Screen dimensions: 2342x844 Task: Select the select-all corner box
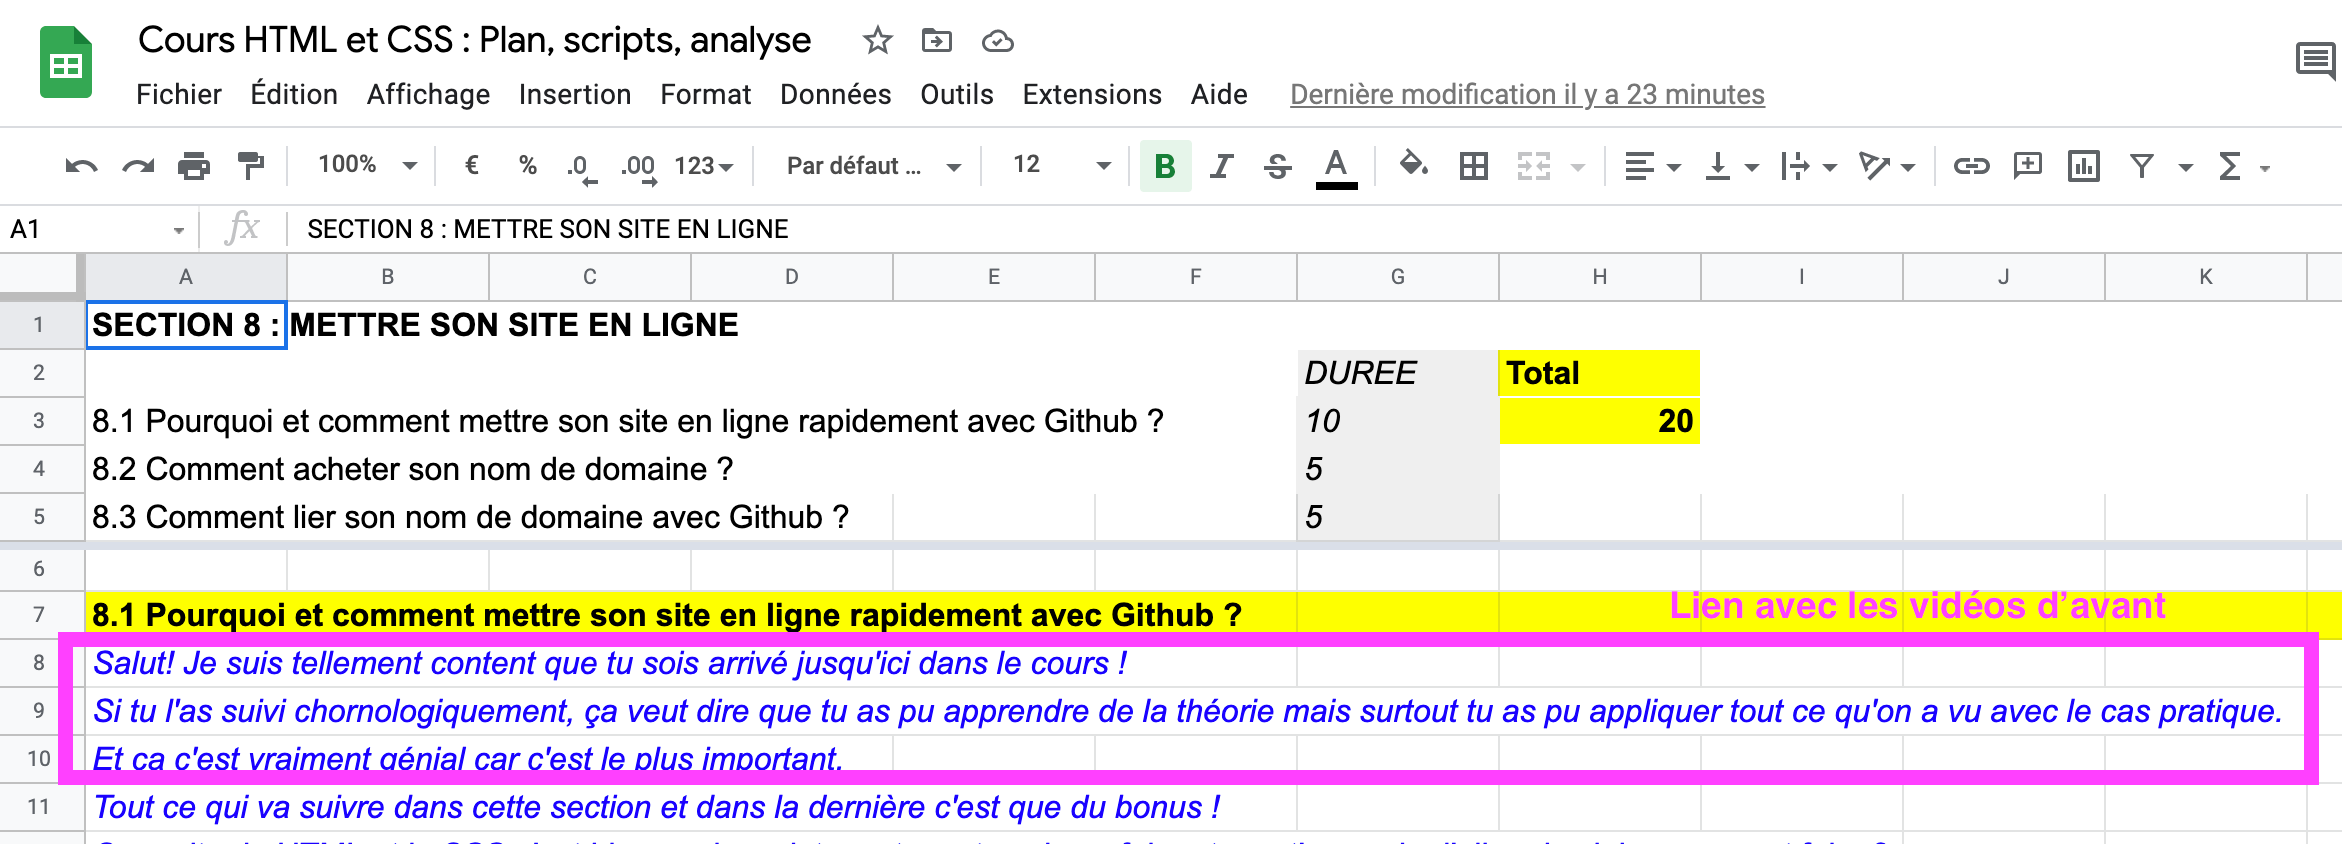(x=40, y=277)
